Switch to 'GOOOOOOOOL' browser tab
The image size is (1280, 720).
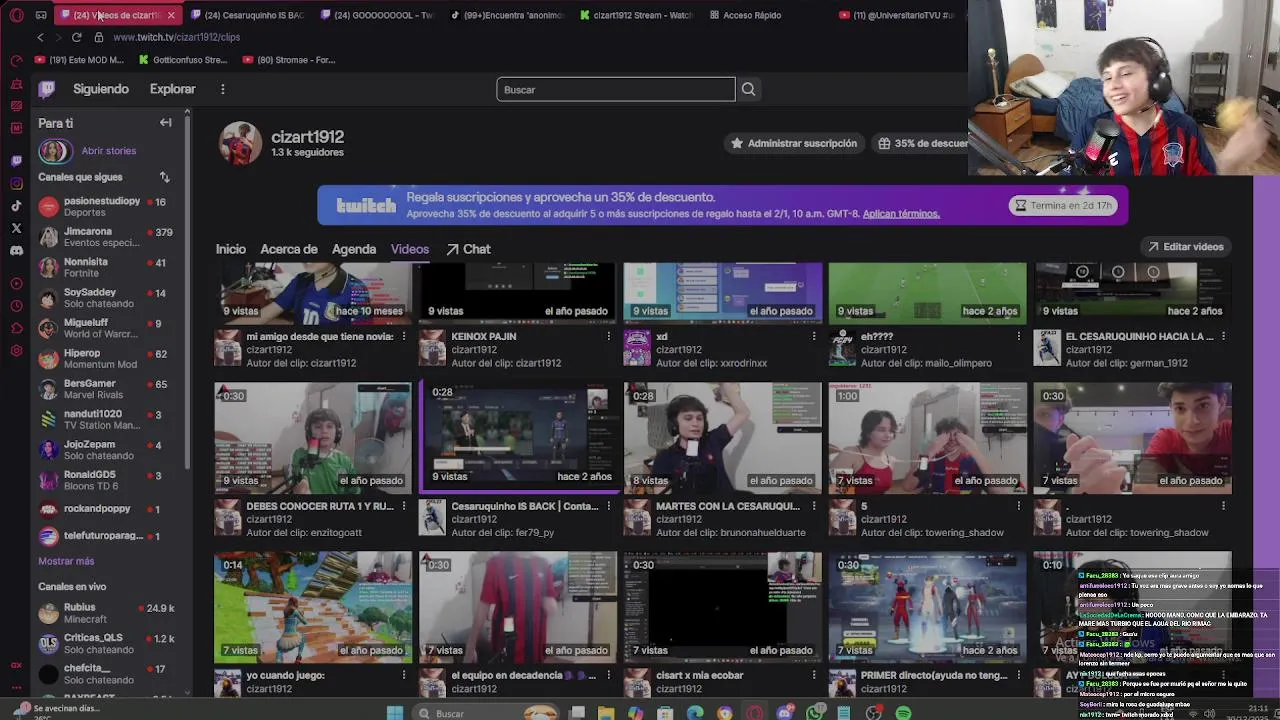(376, 15)
